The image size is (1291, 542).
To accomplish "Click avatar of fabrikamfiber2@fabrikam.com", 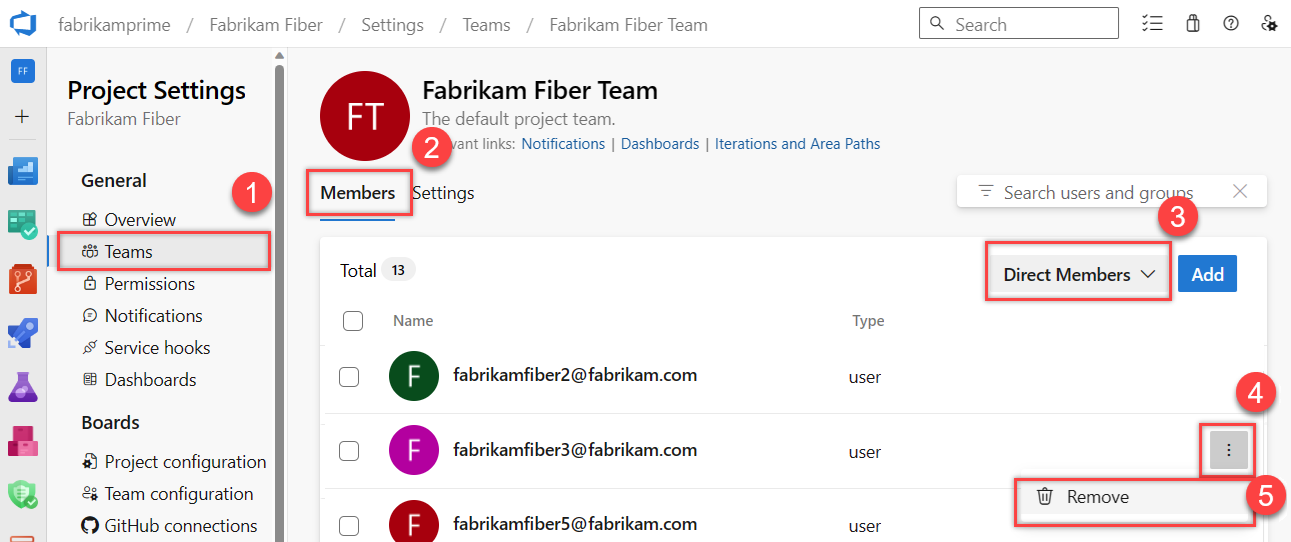I will [x=413, y=377].
